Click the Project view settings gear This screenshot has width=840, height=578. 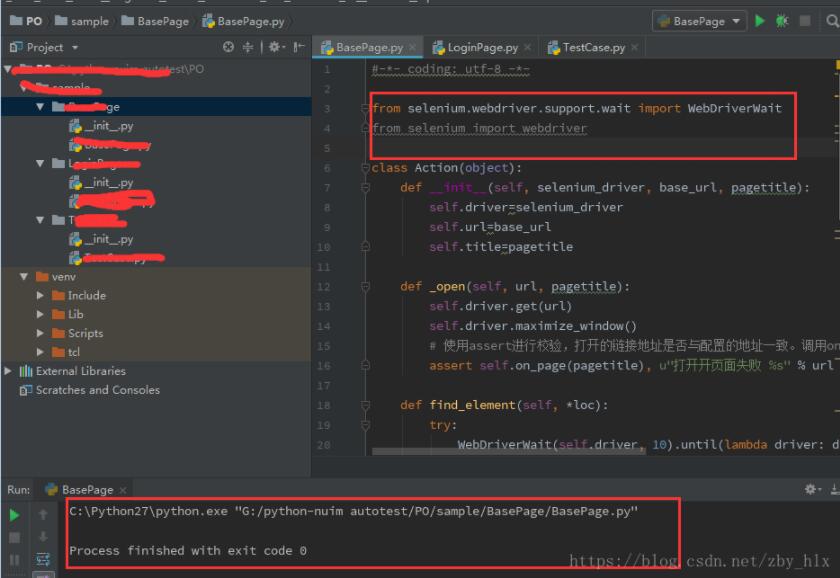point(274,46)
